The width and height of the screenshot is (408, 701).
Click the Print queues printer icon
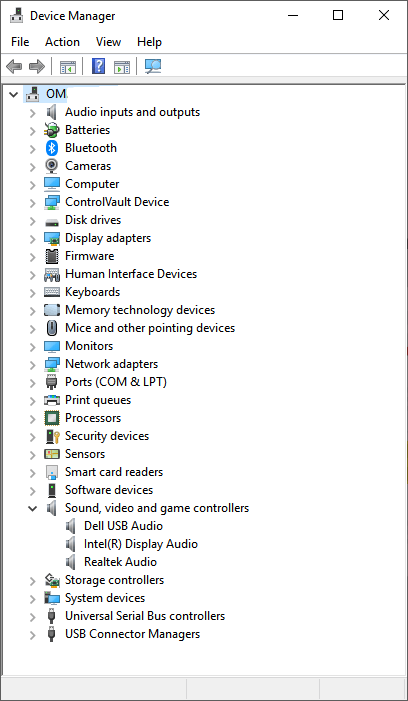(x=52, y=400)
